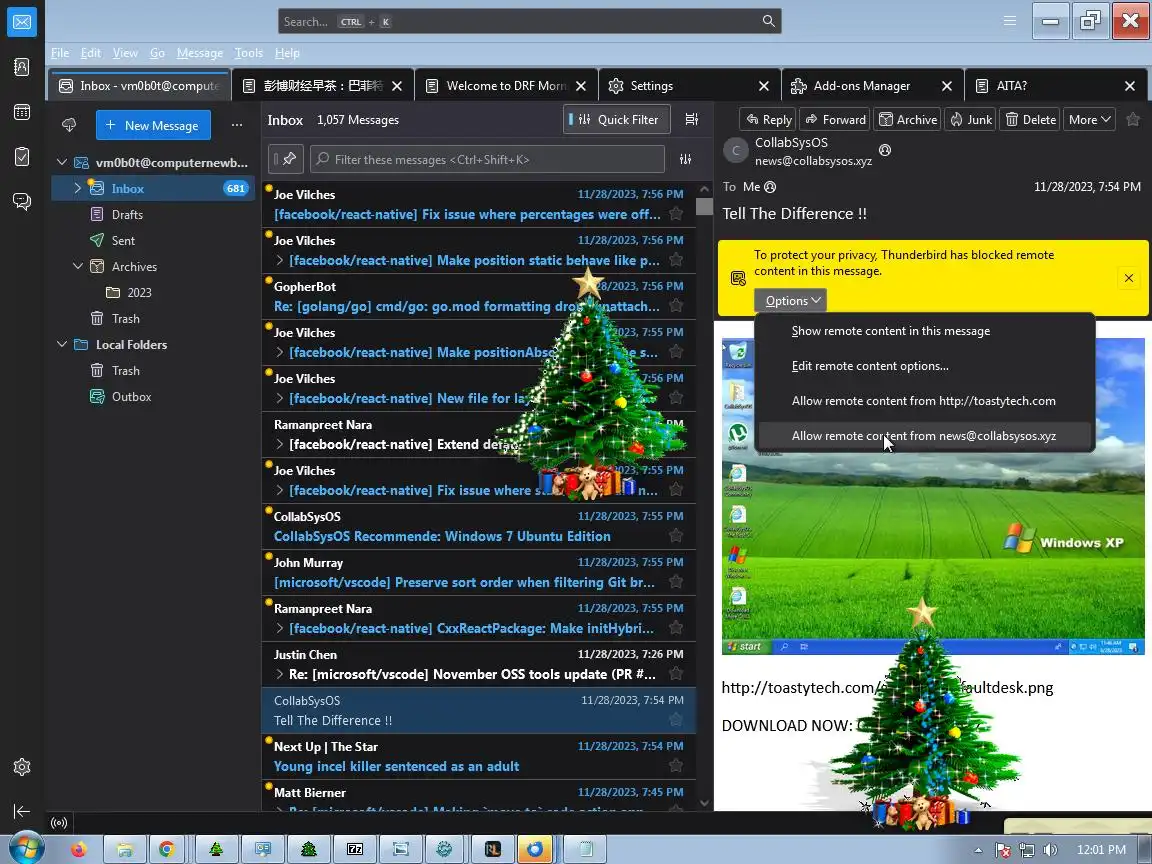Switch to the Add-ons Manager tab
Image resolution: width=1152 pixels, height=864 pixels.
pos(862,86)
